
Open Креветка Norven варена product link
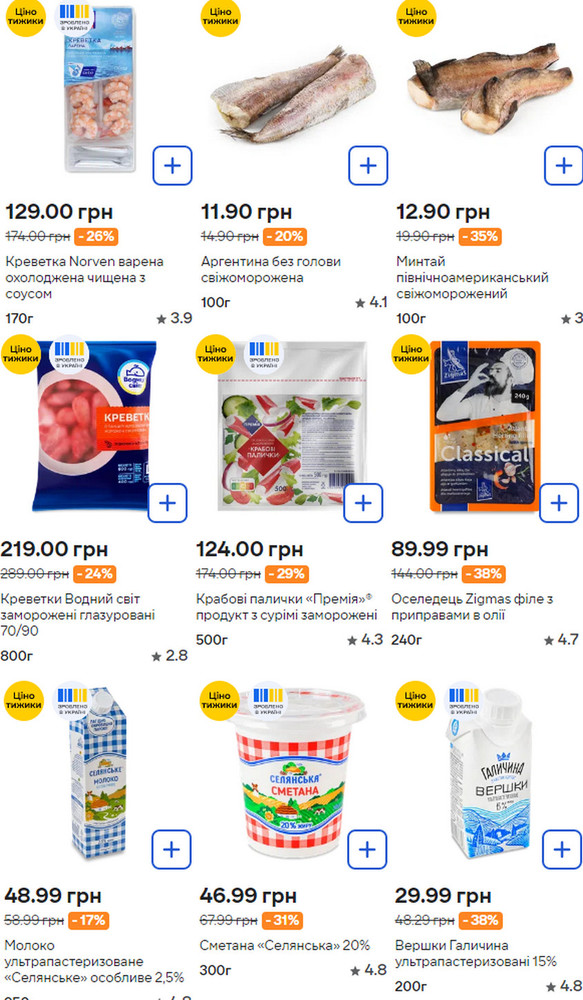click(85, 277)
